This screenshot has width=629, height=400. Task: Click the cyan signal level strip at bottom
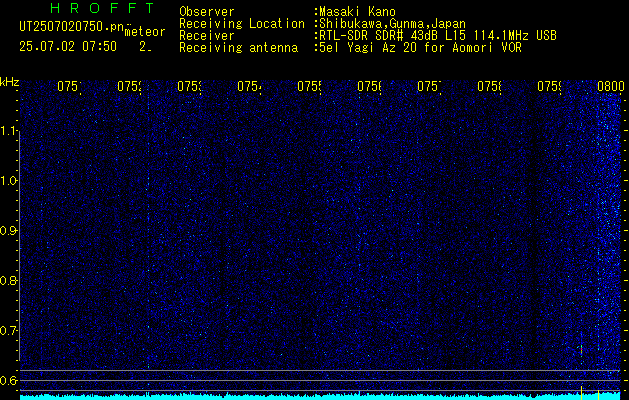tap(320, 397)
